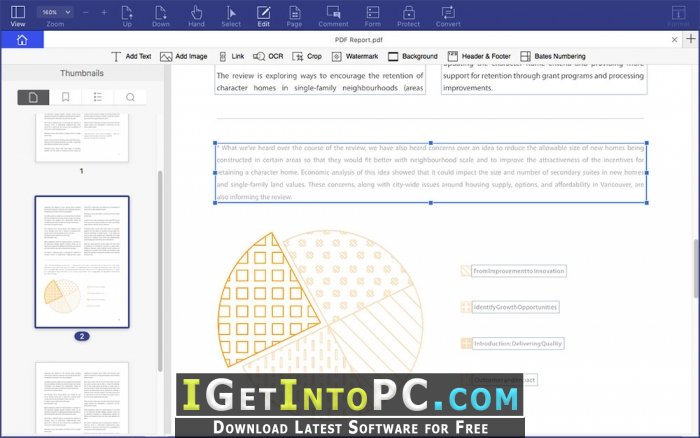The height and width of the screenshot is (438, 700).
Task: Click the 'Introduction:DeliveringQuality' legend label
Action: (518, 343)
